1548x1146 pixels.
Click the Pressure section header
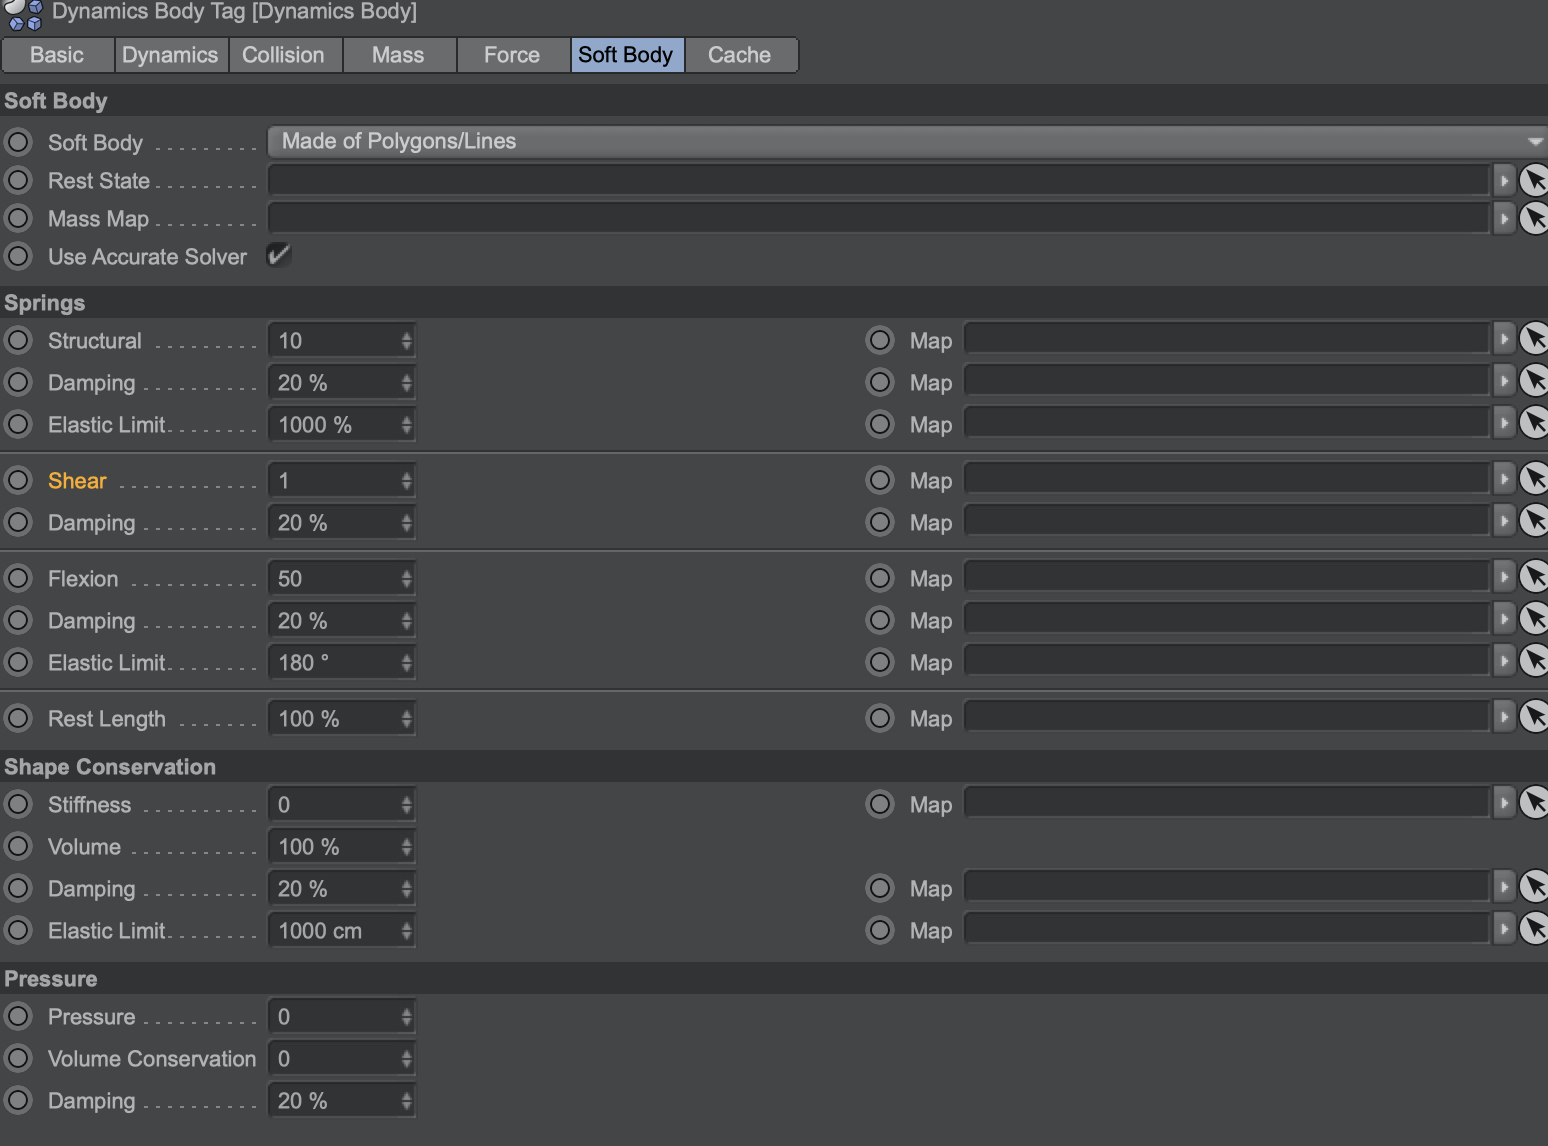point(774,979)
